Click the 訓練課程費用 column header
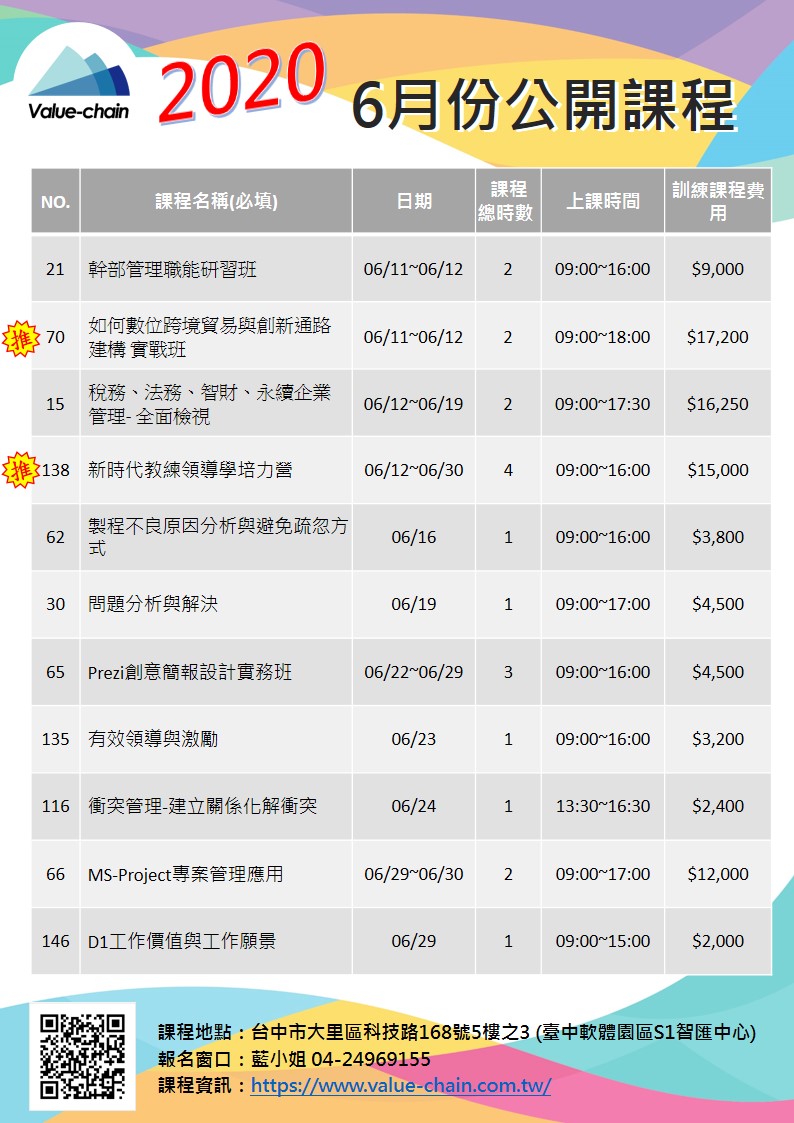Viewport: 794px width, 1123px height. click(x=718, y=201)
